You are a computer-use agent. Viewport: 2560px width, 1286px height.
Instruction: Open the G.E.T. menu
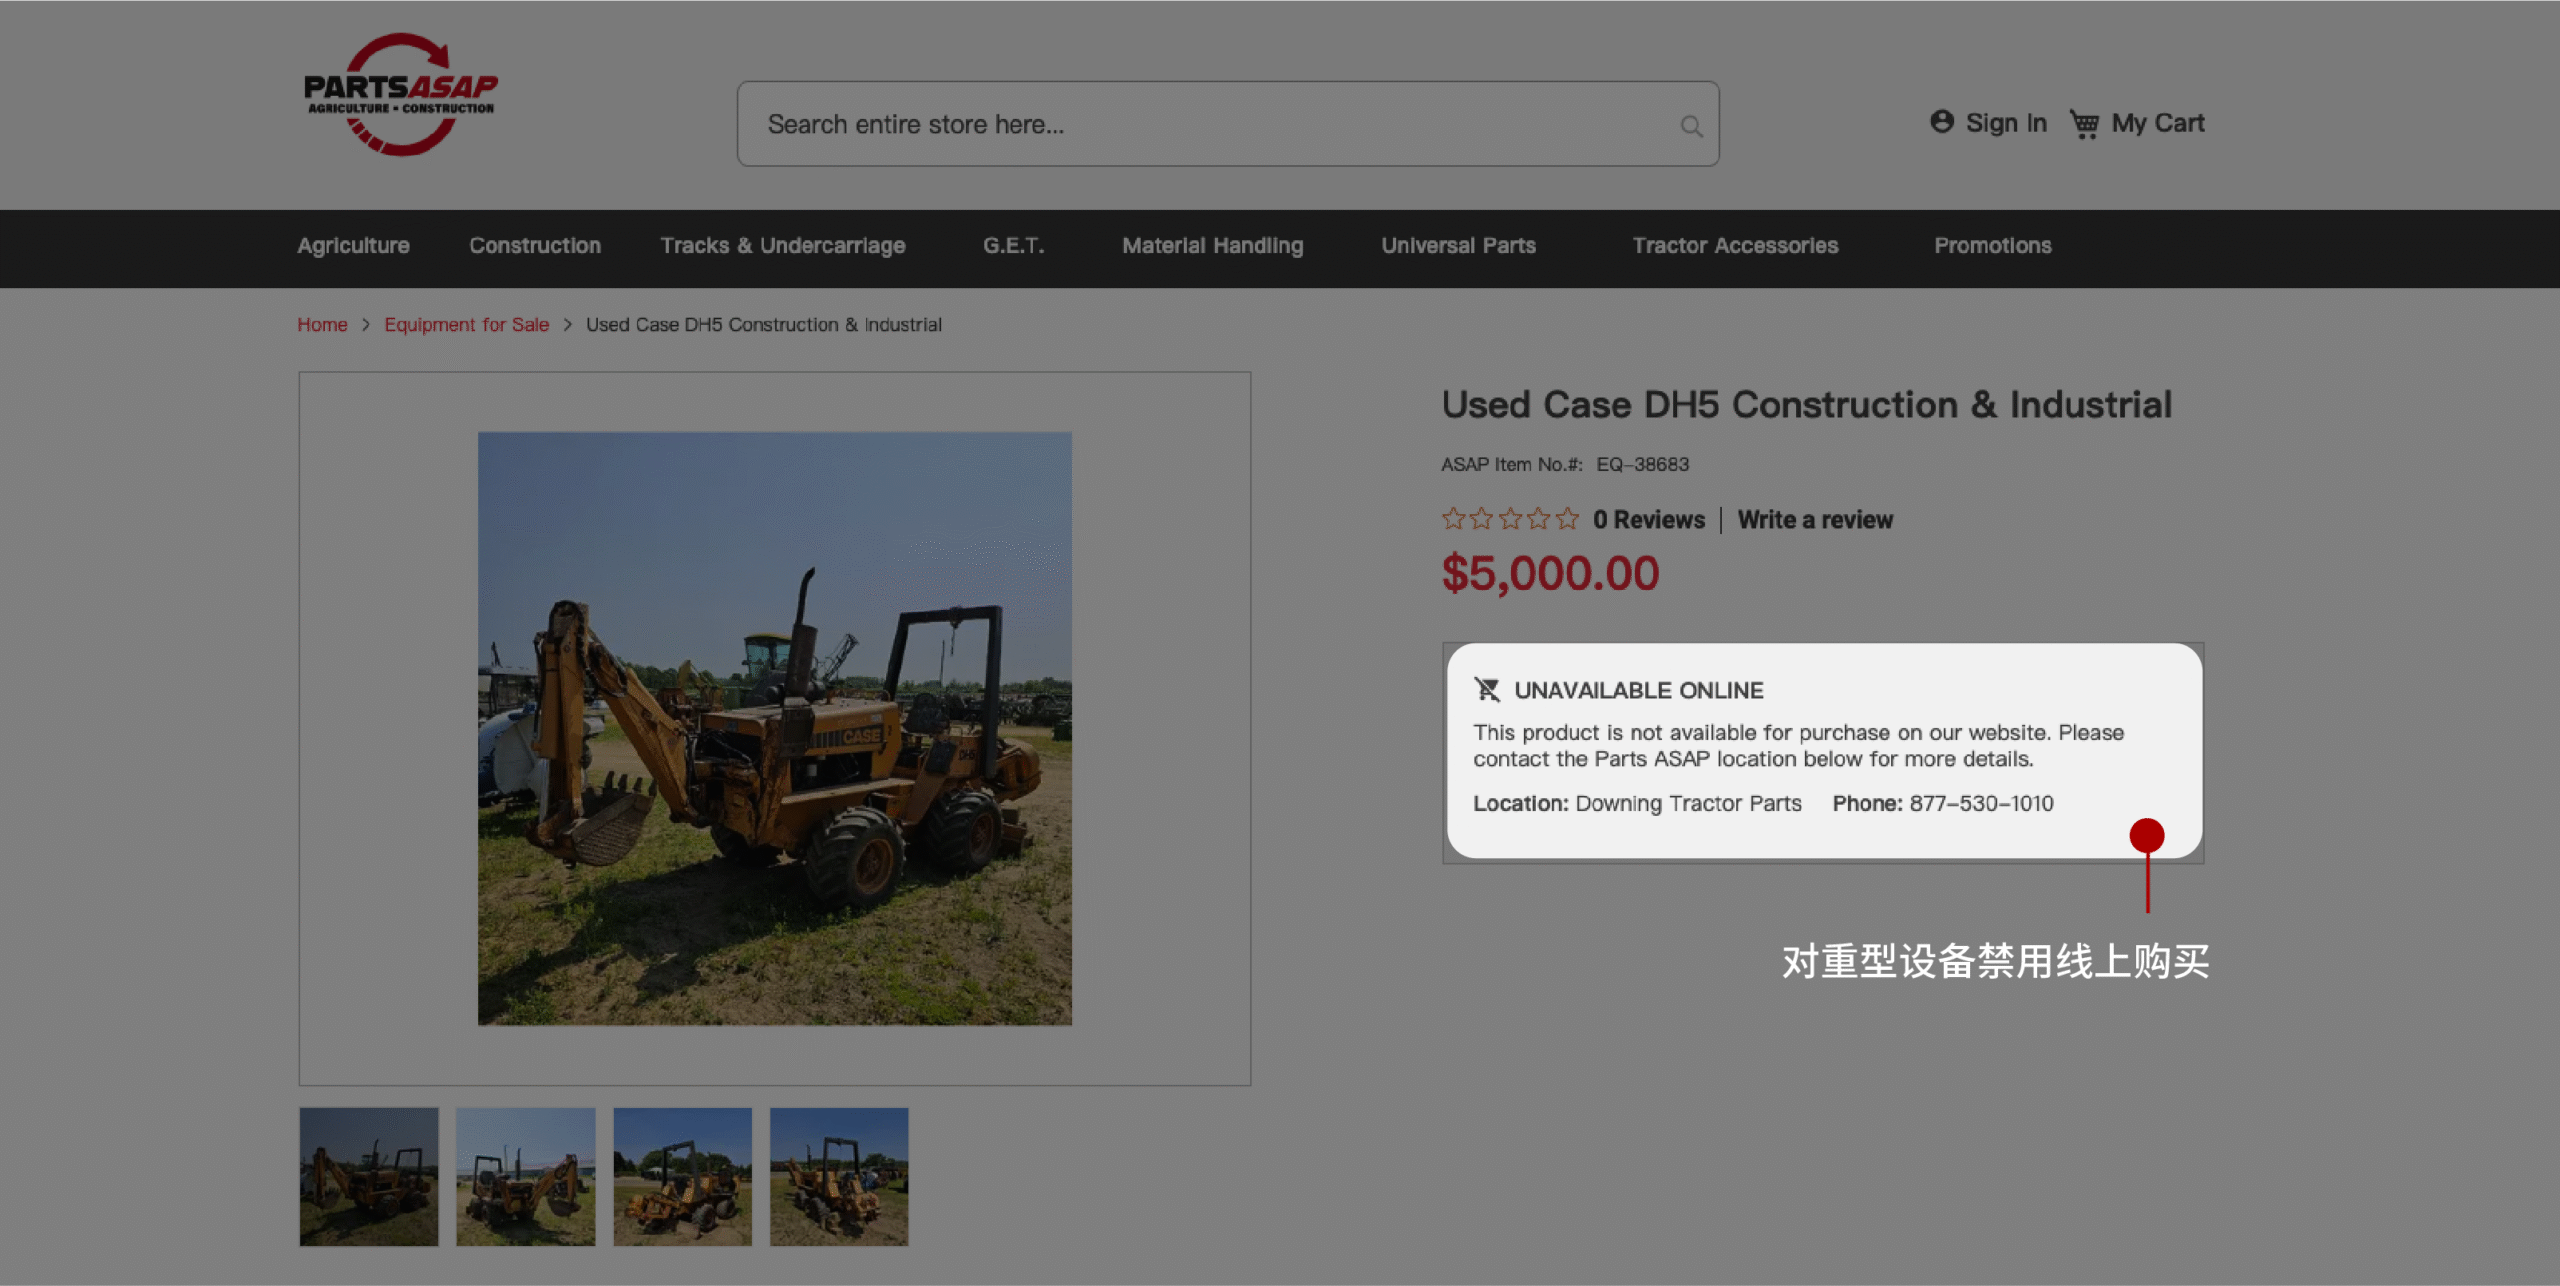1013,246
